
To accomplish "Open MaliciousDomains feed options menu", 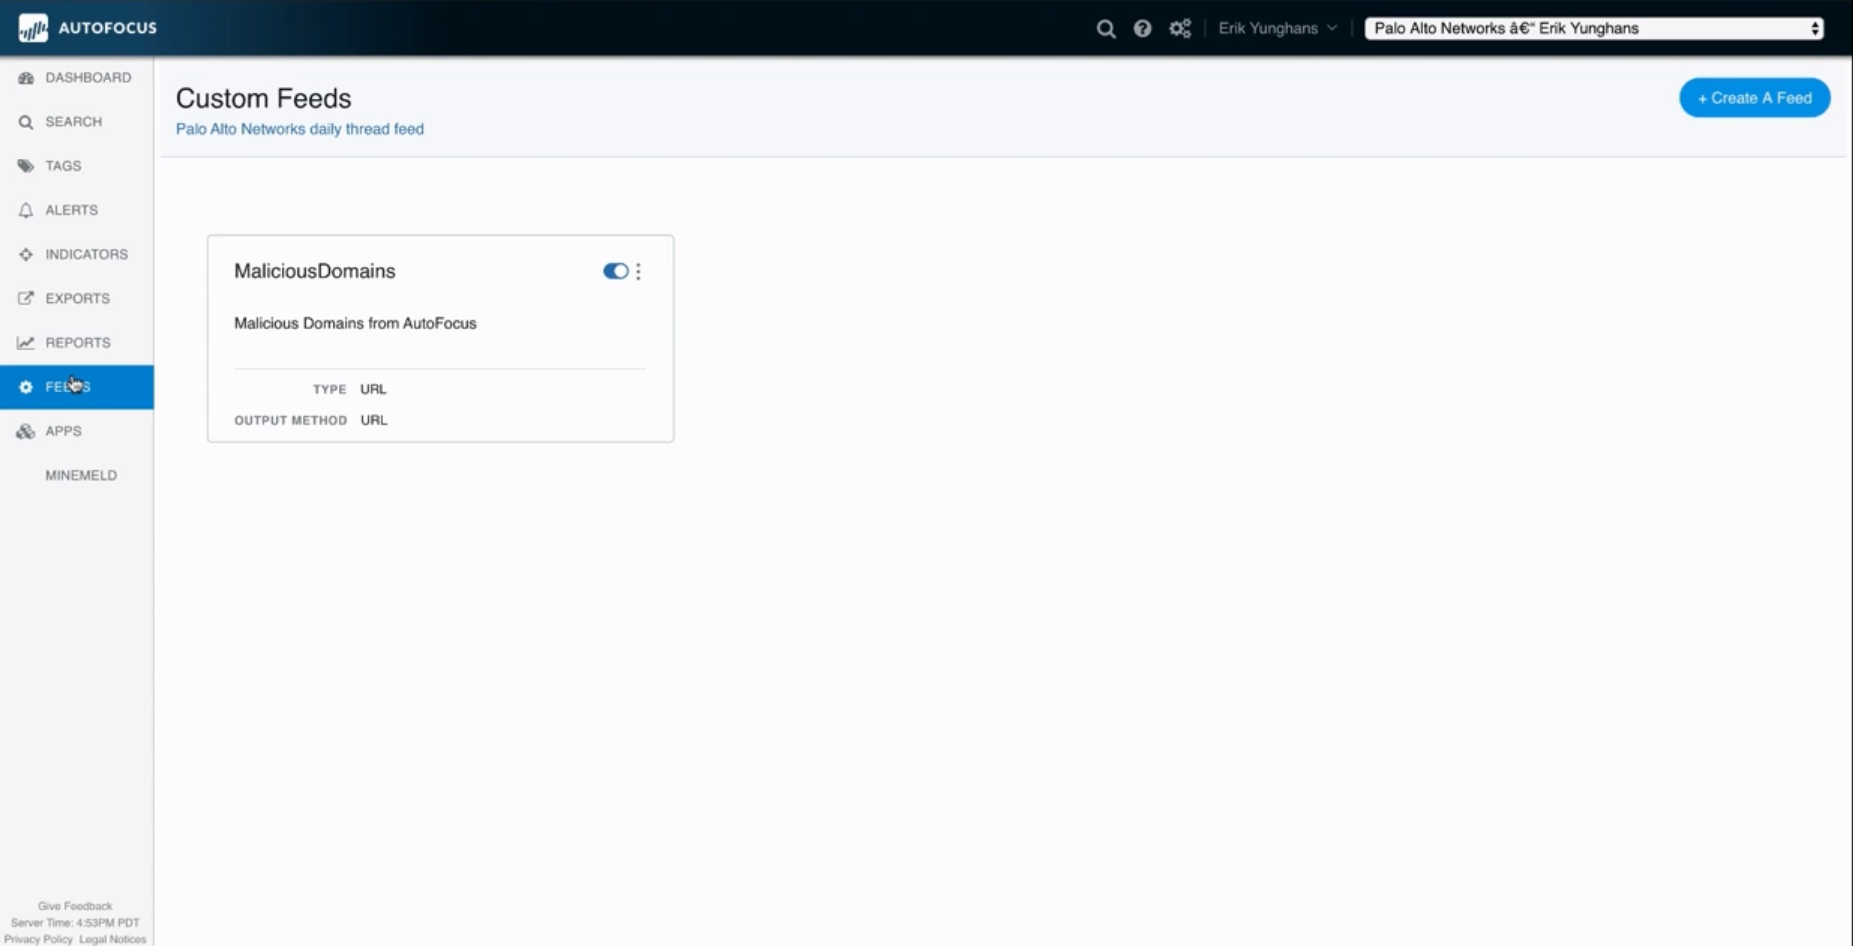I will point(638,271).
